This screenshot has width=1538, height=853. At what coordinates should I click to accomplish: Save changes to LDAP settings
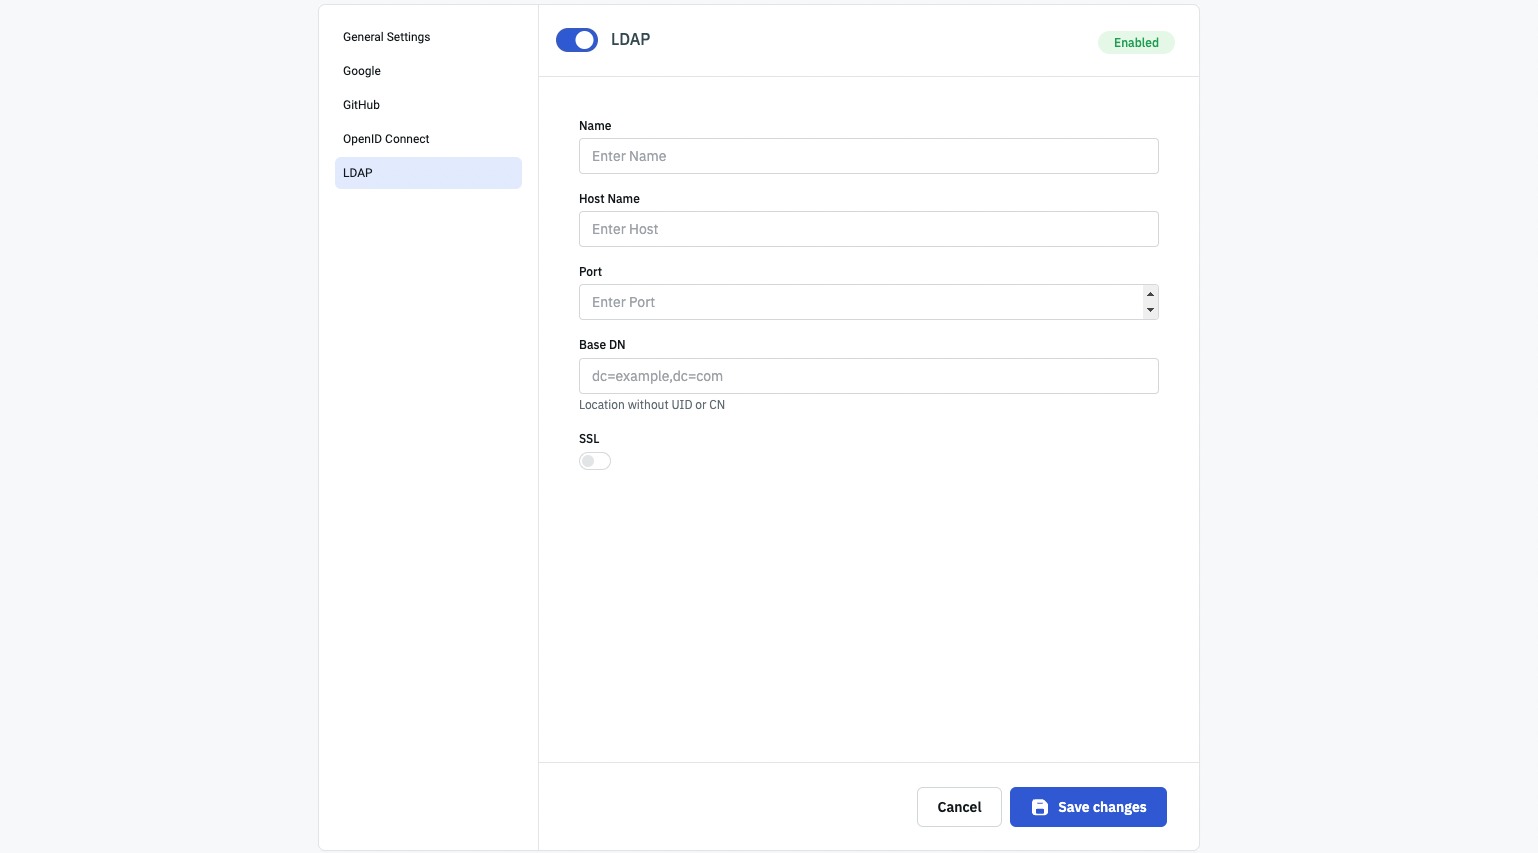click(1088, 807)
